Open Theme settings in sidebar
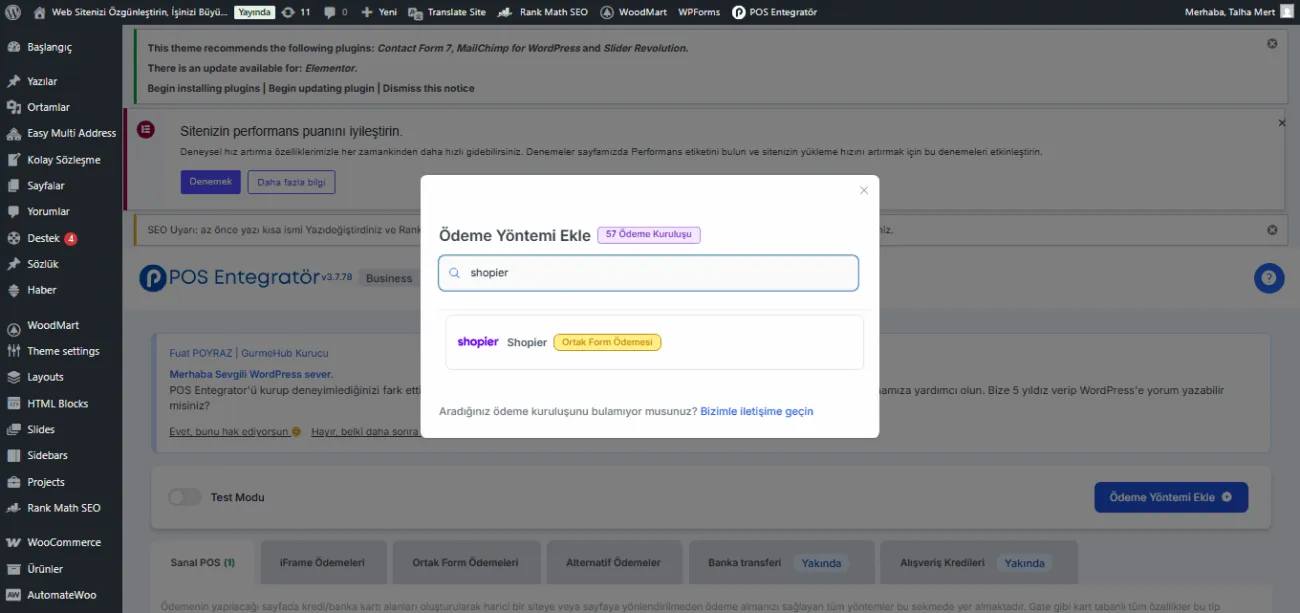 click(x=61, y=351)
